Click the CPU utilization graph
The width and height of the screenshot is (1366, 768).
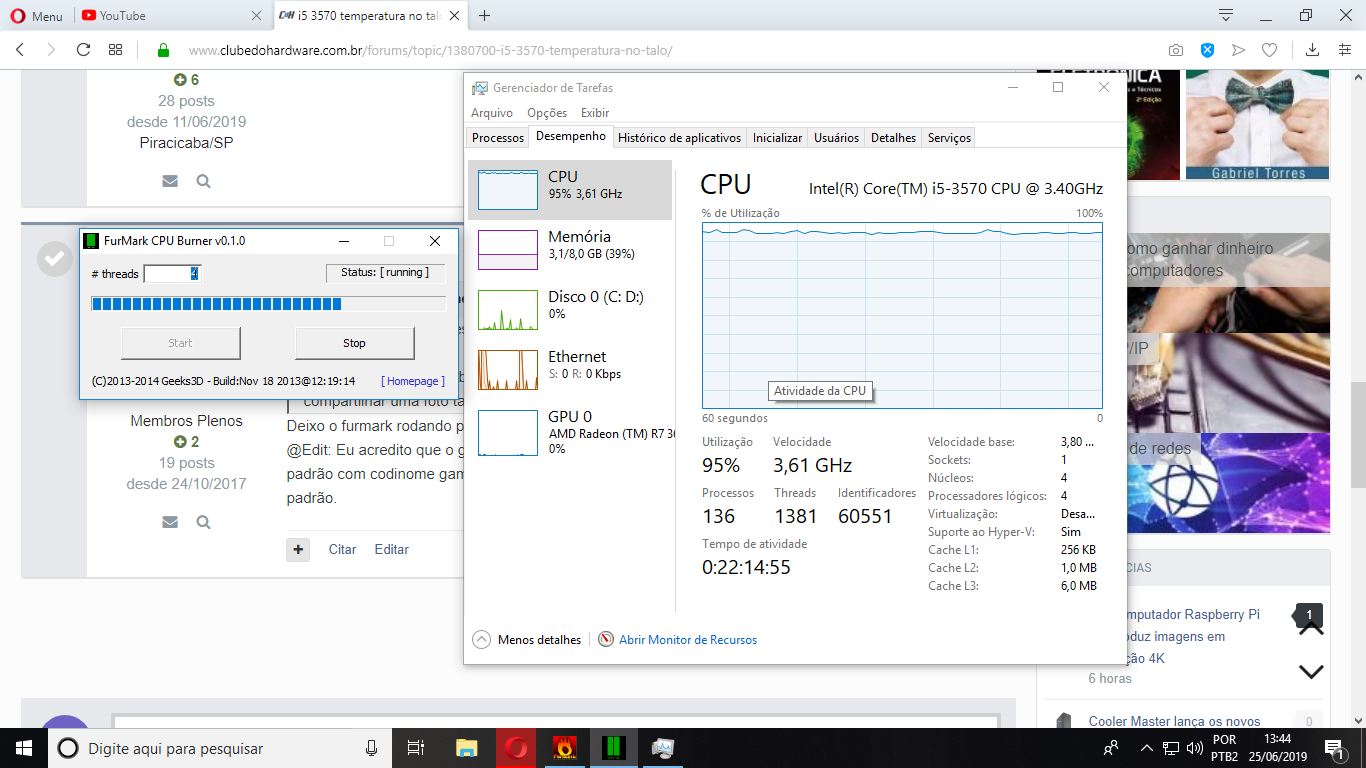(x=902, y=315)
